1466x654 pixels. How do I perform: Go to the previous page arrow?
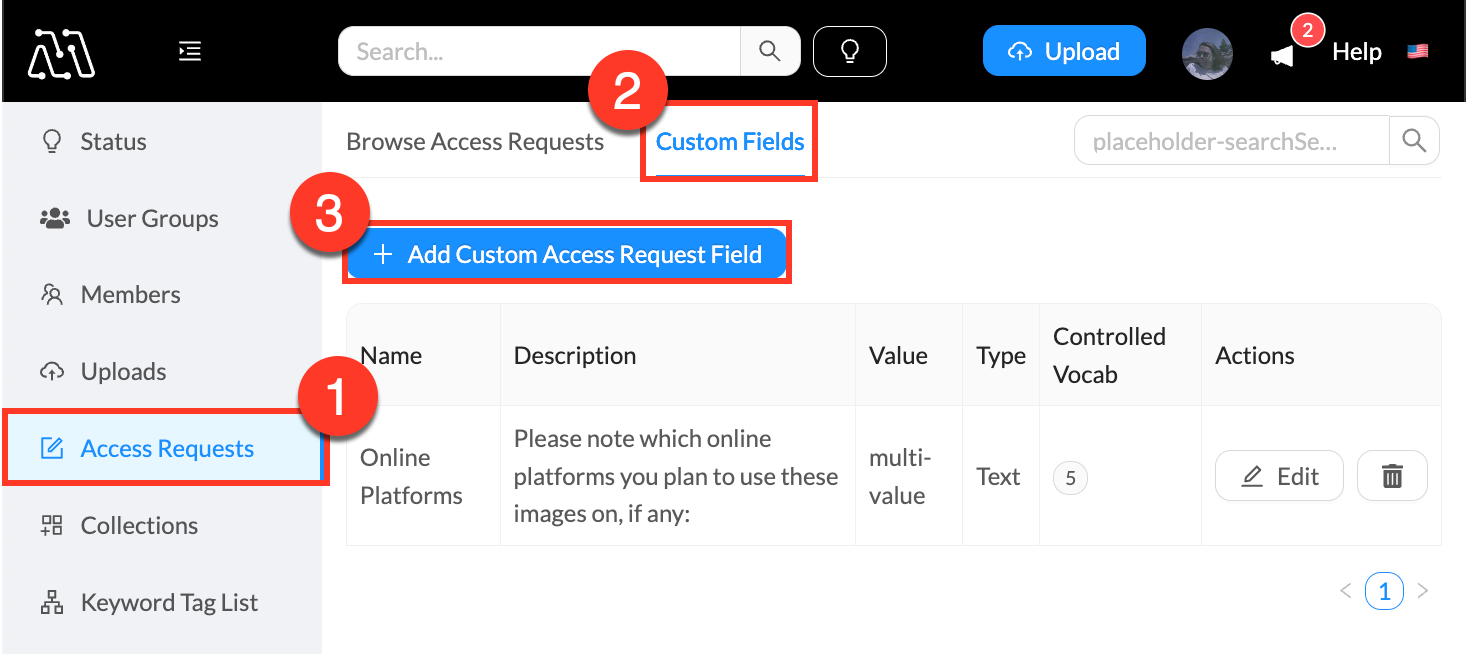(1346, 591)
